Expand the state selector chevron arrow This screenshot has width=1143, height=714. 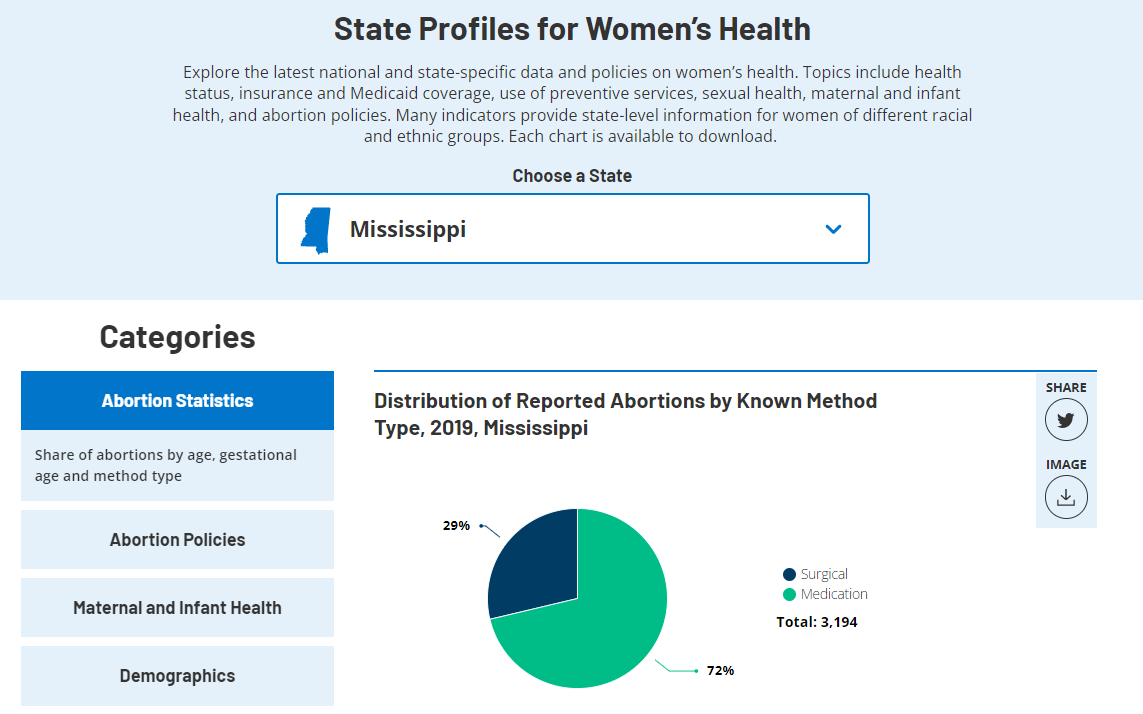click(833, 229)
